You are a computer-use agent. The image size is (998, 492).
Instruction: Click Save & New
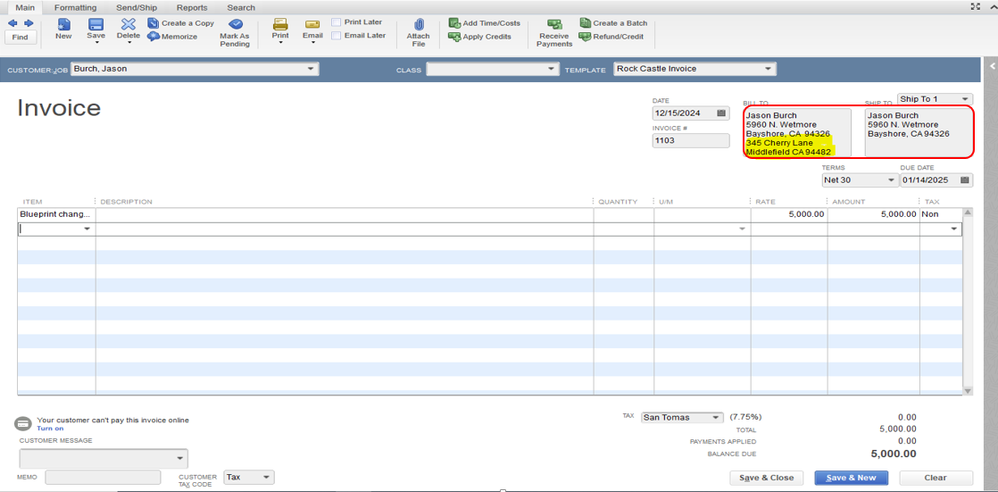851,477
